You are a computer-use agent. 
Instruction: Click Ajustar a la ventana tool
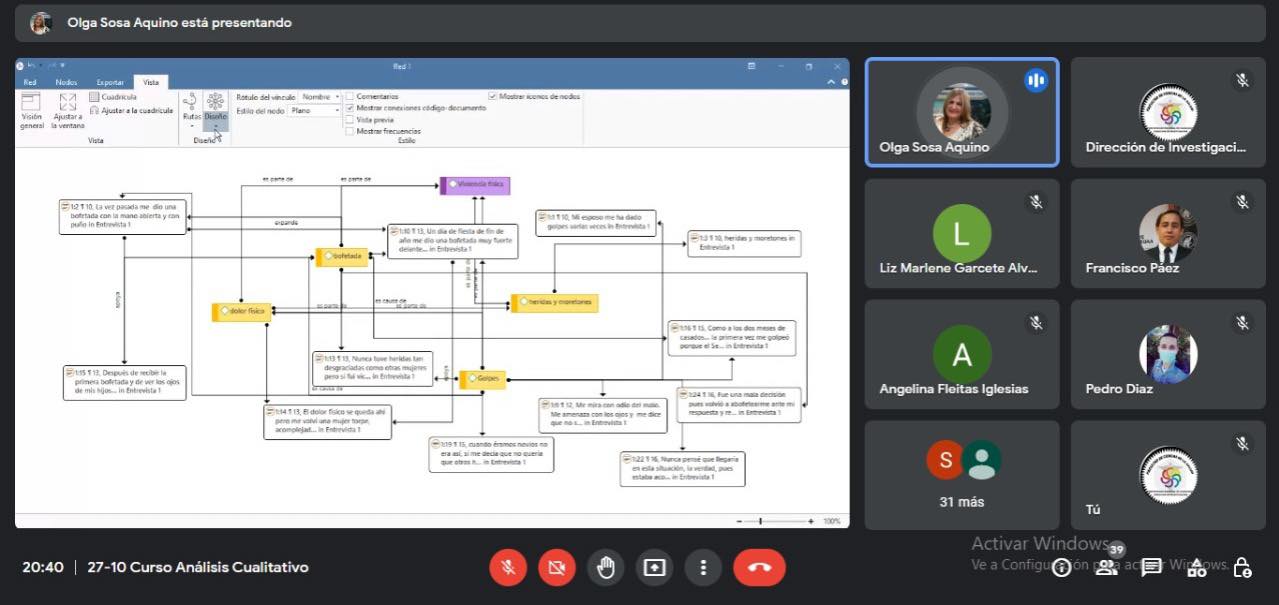click(x=68, y=111)
